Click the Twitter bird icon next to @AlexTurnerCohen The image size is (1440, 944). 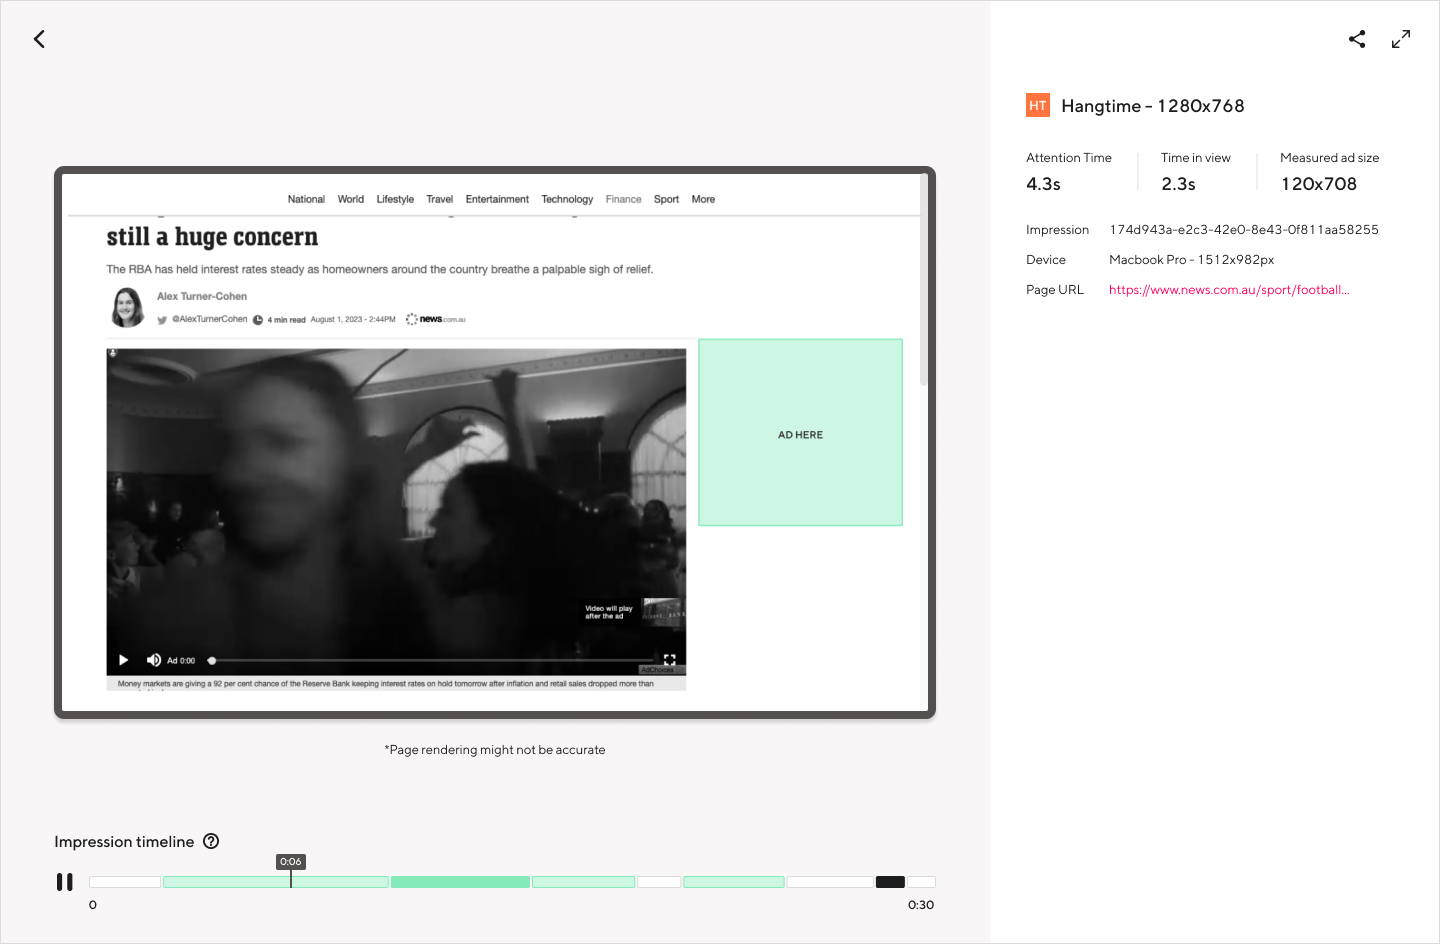162,320
